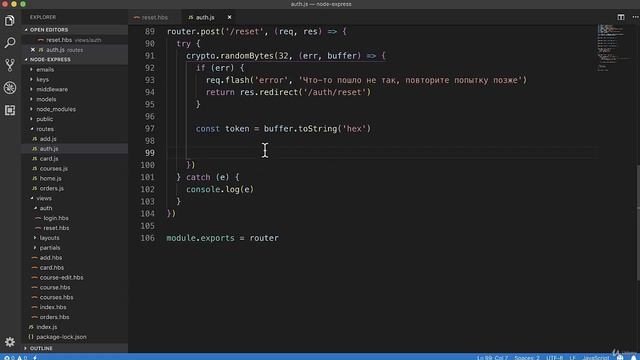Open card.js in the file tree
The height and width of the screenshot is (360, 640).
pyautogui.click(x=49, y=159)
